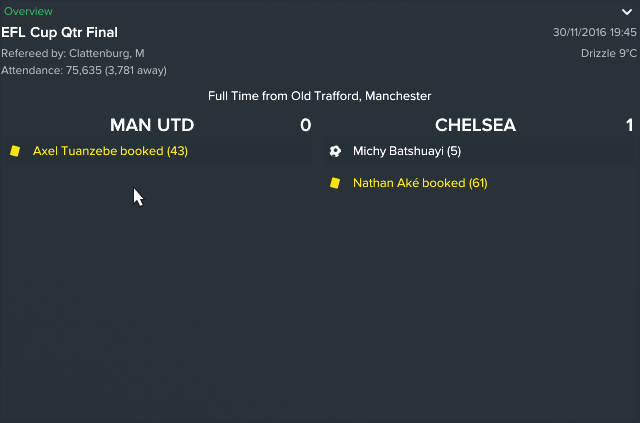640x423 pixels.
Task: Click the attendance figure 75,635
Action: pyautogui.click(x=84, y=70)
